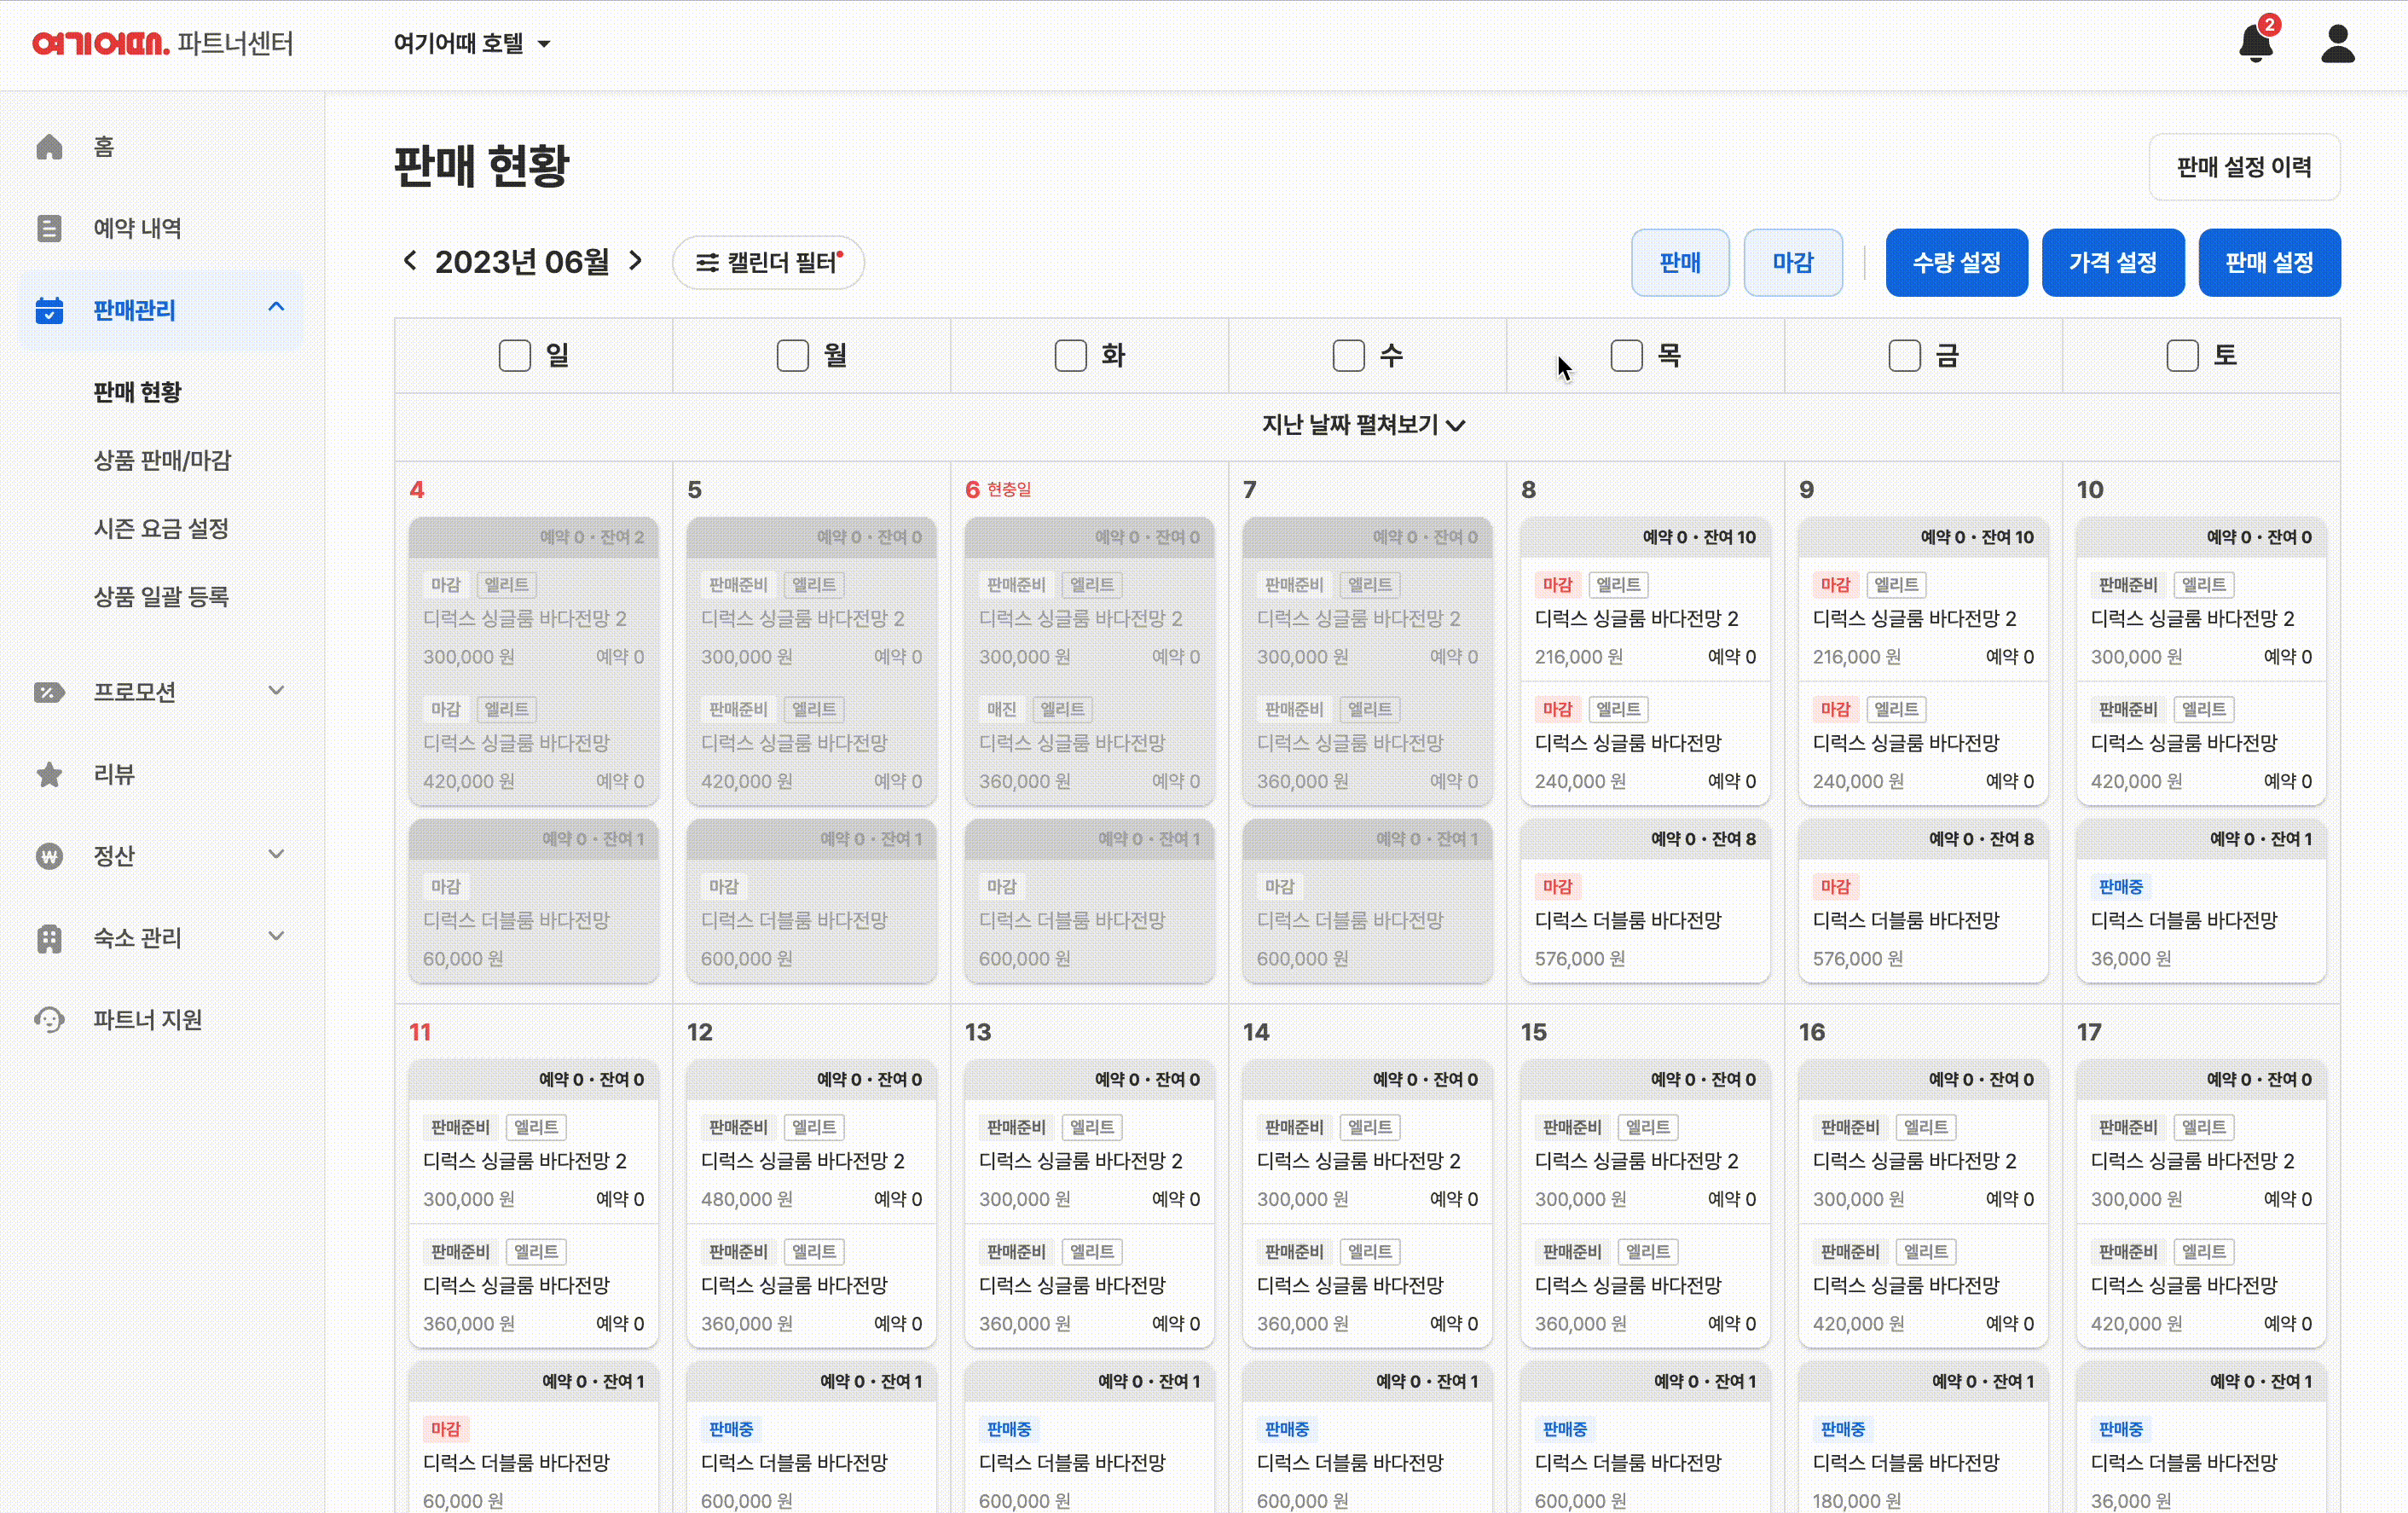Viewport: 2408px width, 1513px height.
Task: Click the home icon in sidebar
Action: 49,147
